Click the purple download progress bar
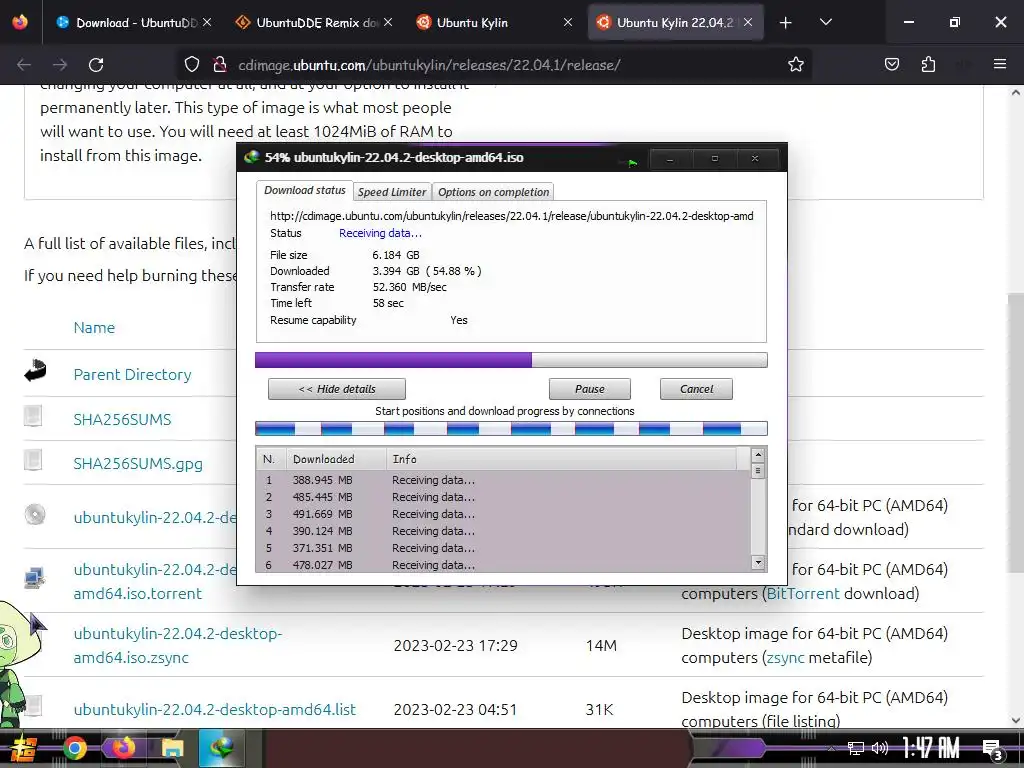Viewport: 1024px width, 768px height. [x=511, y=360]
